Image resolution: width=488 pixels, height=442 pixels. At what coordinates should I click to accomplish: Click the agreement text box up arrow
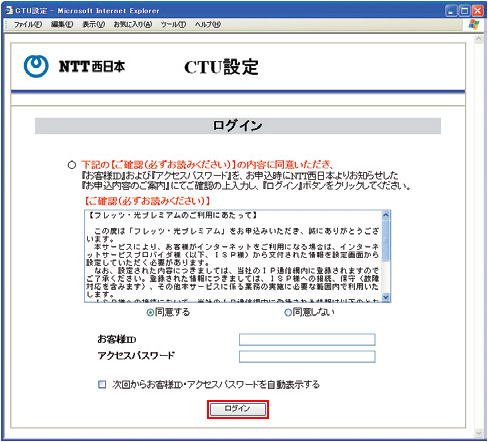(x=386, y=215)
